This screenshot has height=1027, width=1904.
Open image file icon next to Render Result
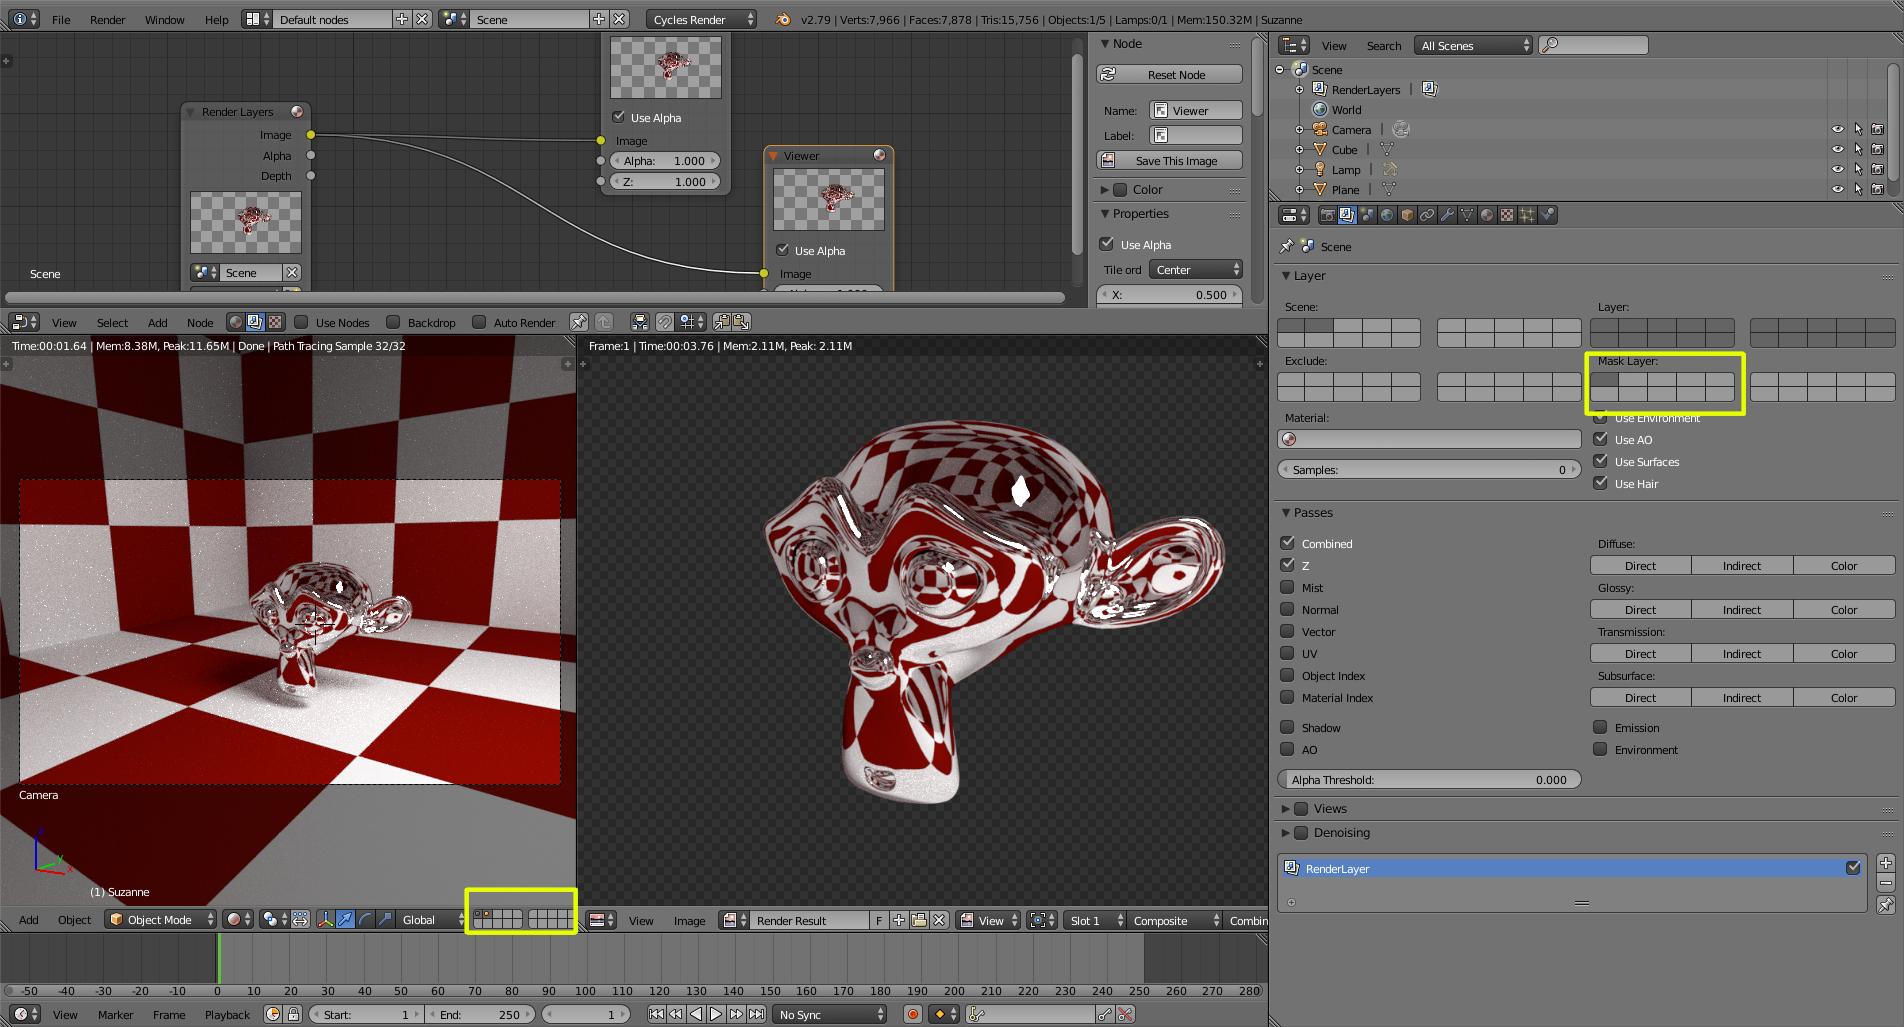pyautogui.click(x=919, y=920)
